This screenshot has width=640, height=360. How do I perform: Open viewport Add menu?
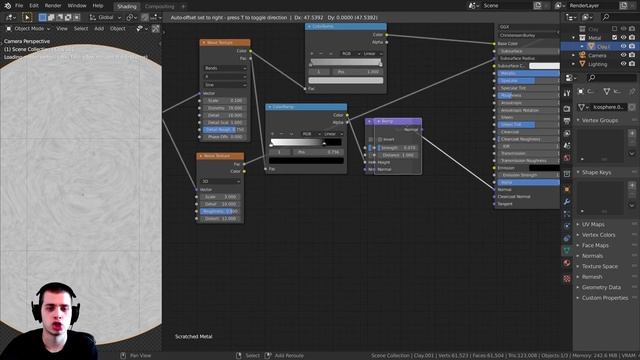click(x=99, y=29)
